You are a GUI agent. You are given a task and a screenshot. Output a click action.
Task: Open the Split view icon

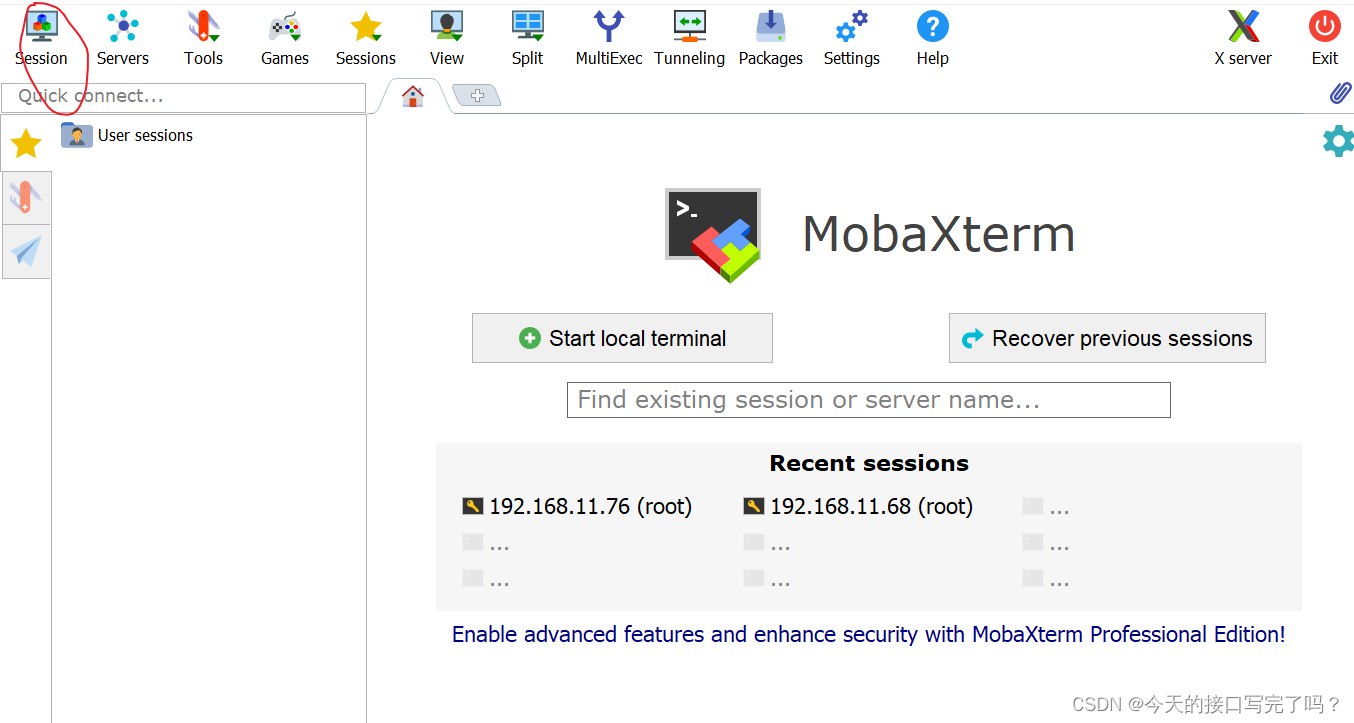click(527, 30)
